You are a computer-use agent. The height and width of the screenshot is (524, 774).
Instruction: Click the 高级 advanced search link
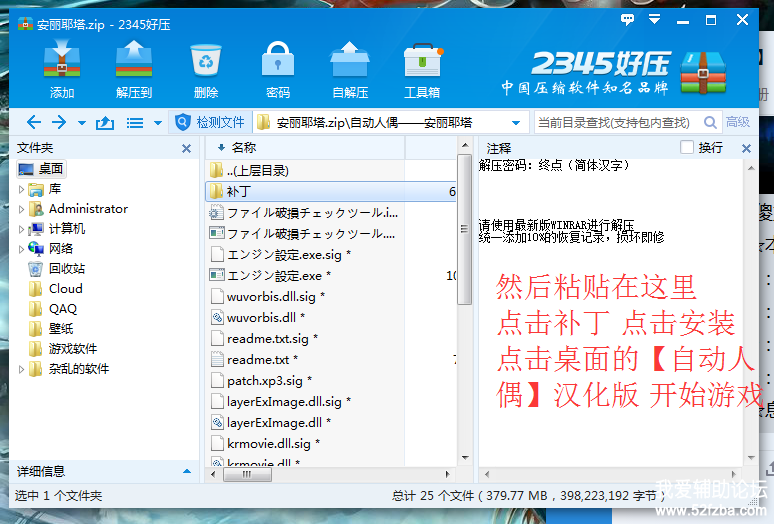point(737,121)
